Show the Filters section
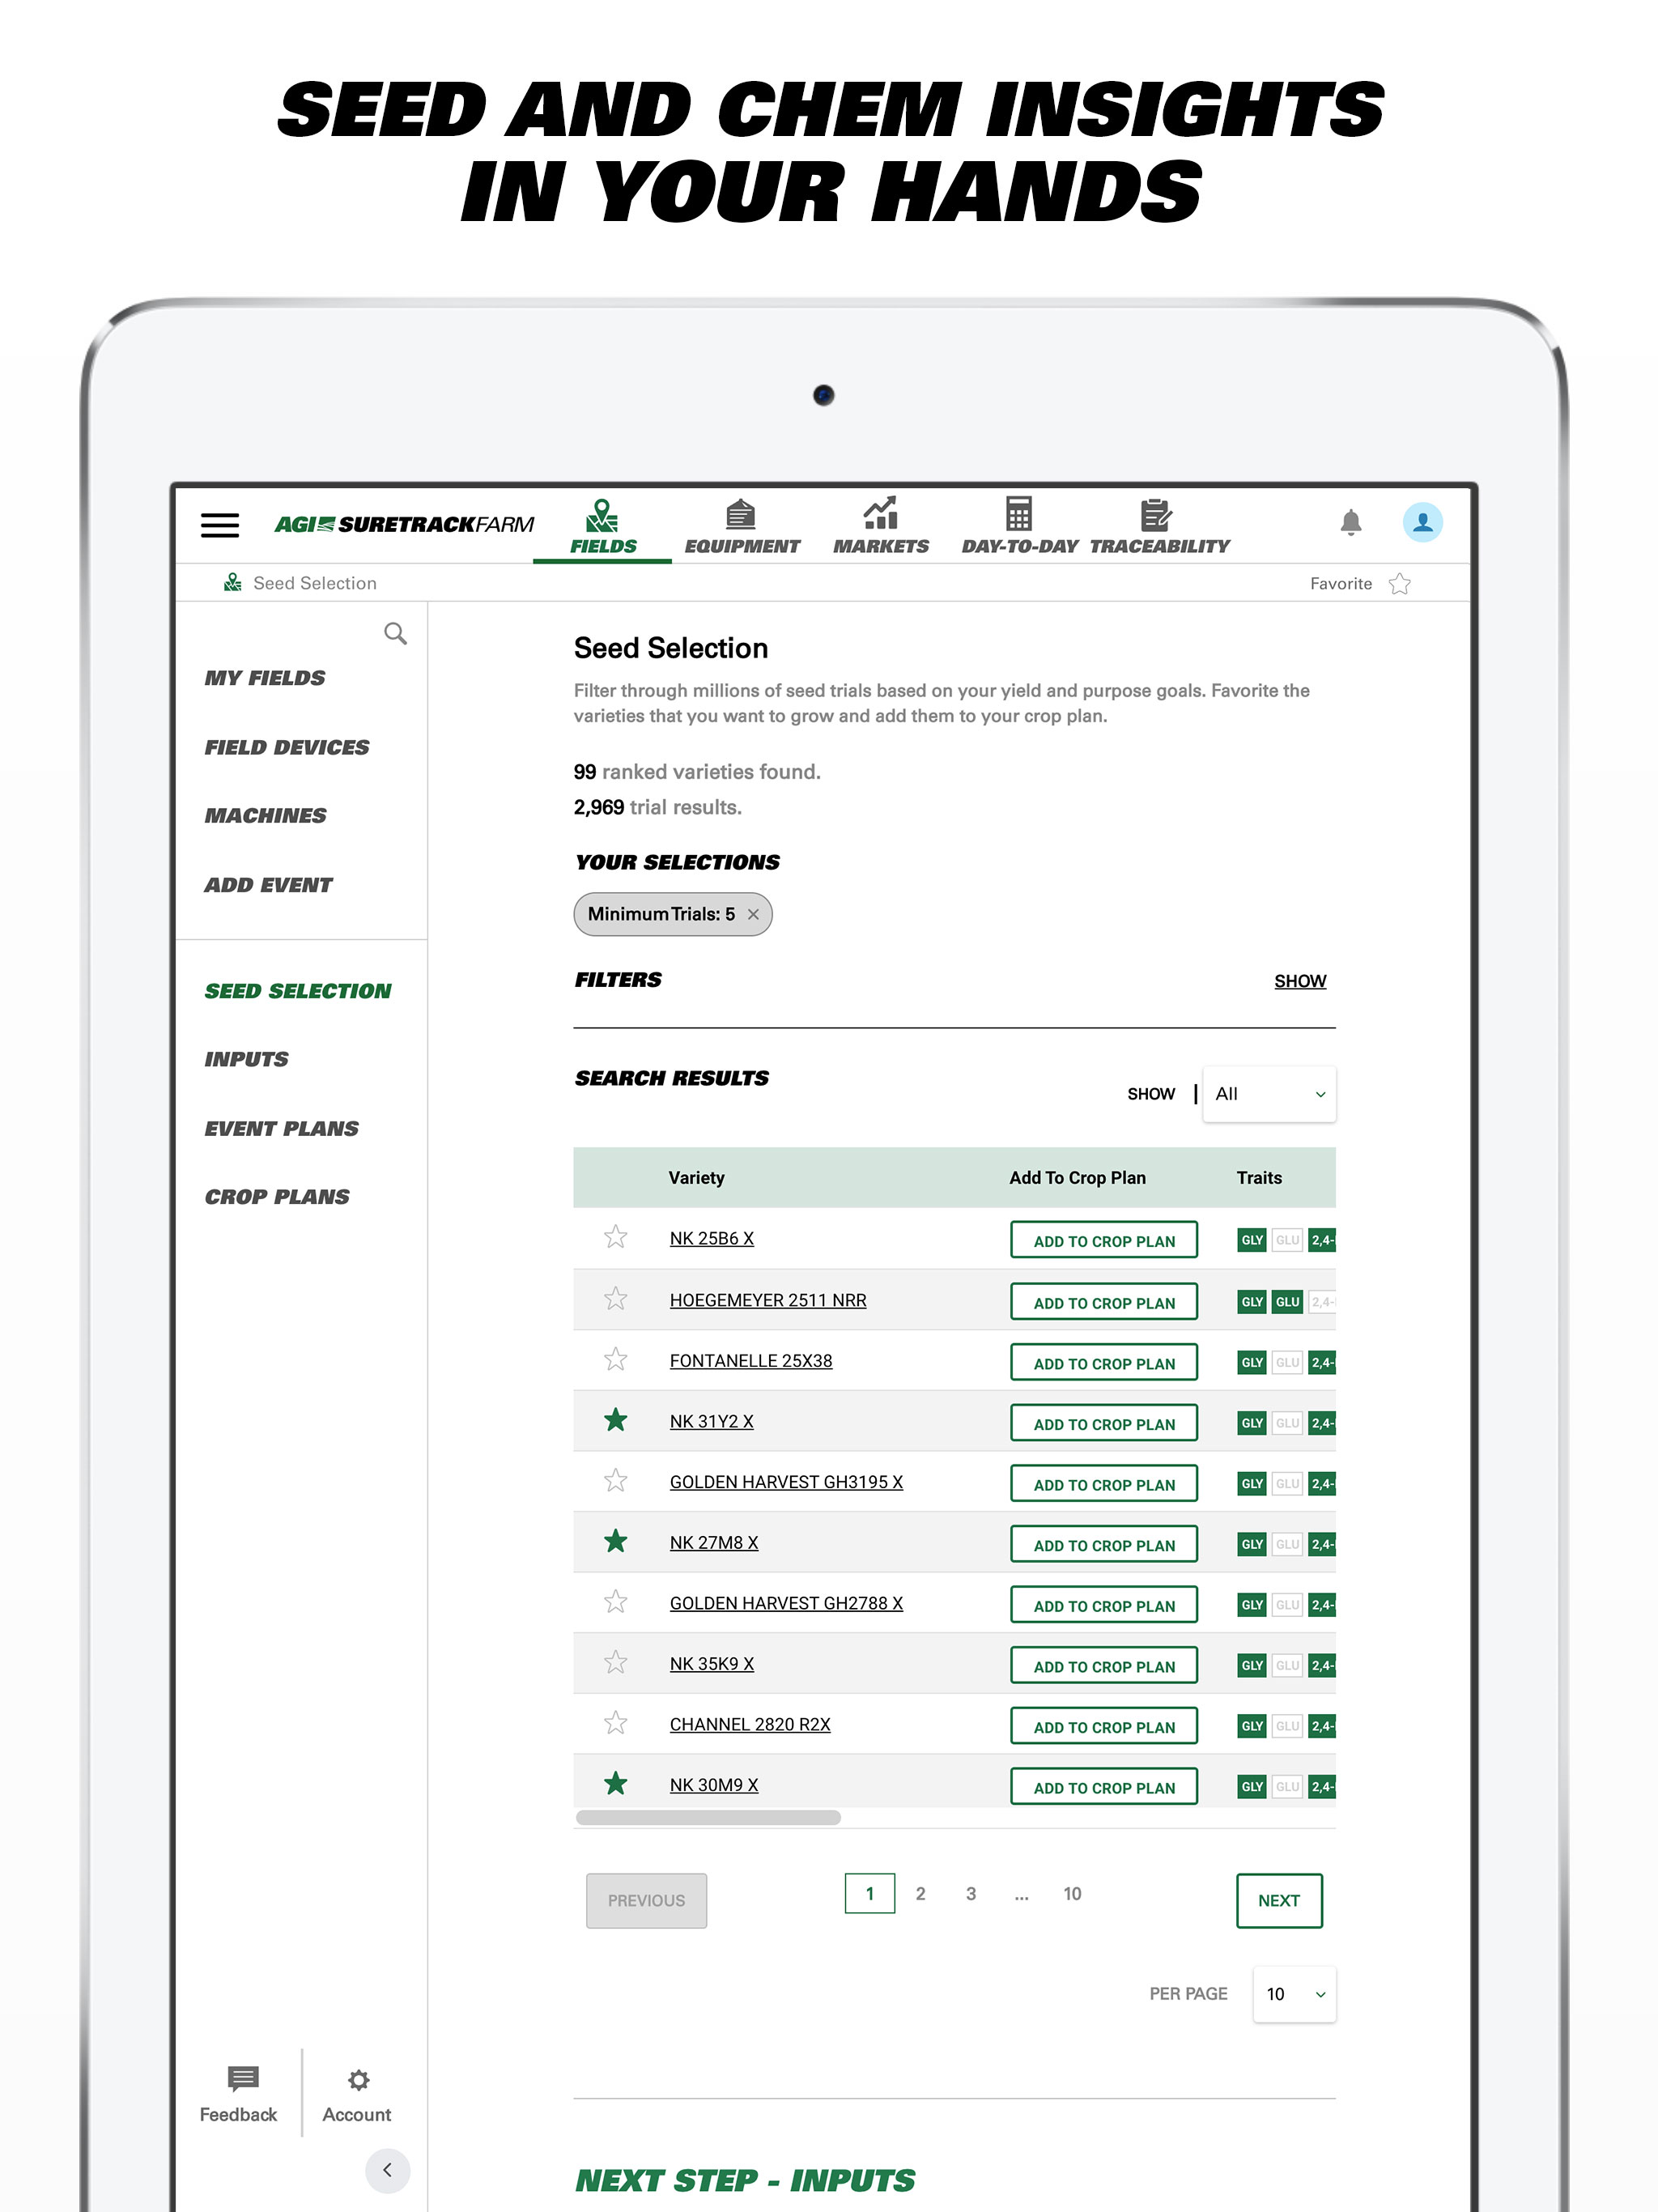 tap(1300, 981)
